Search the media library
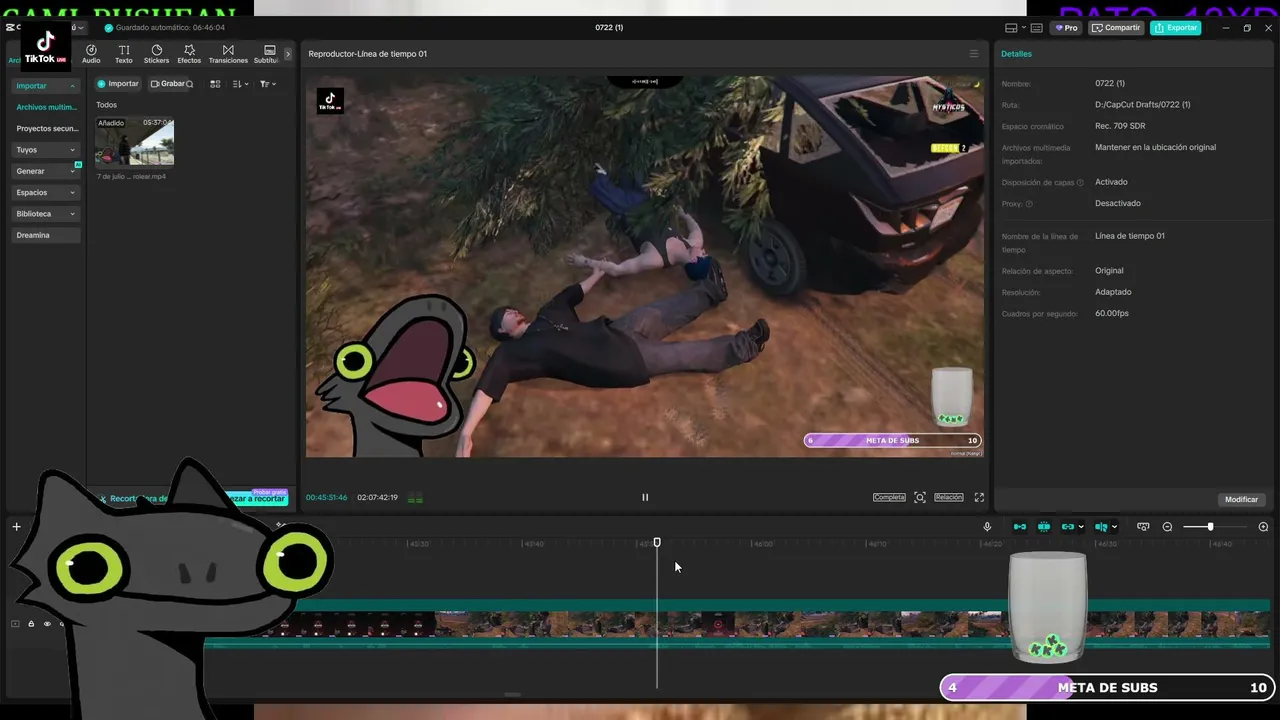The width and height of the screenshot is (1280, 720). pos(190,84)
